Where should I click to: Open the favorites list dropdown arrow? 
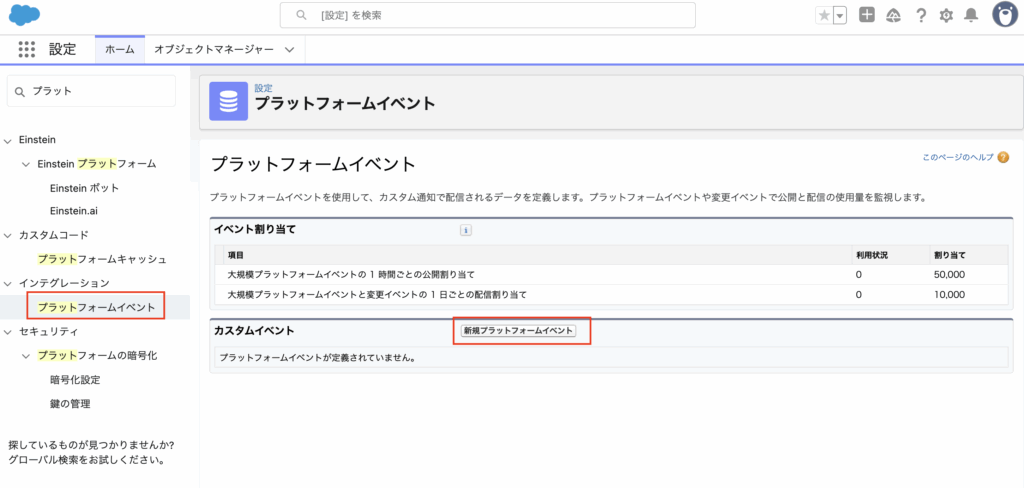(840, 15)
